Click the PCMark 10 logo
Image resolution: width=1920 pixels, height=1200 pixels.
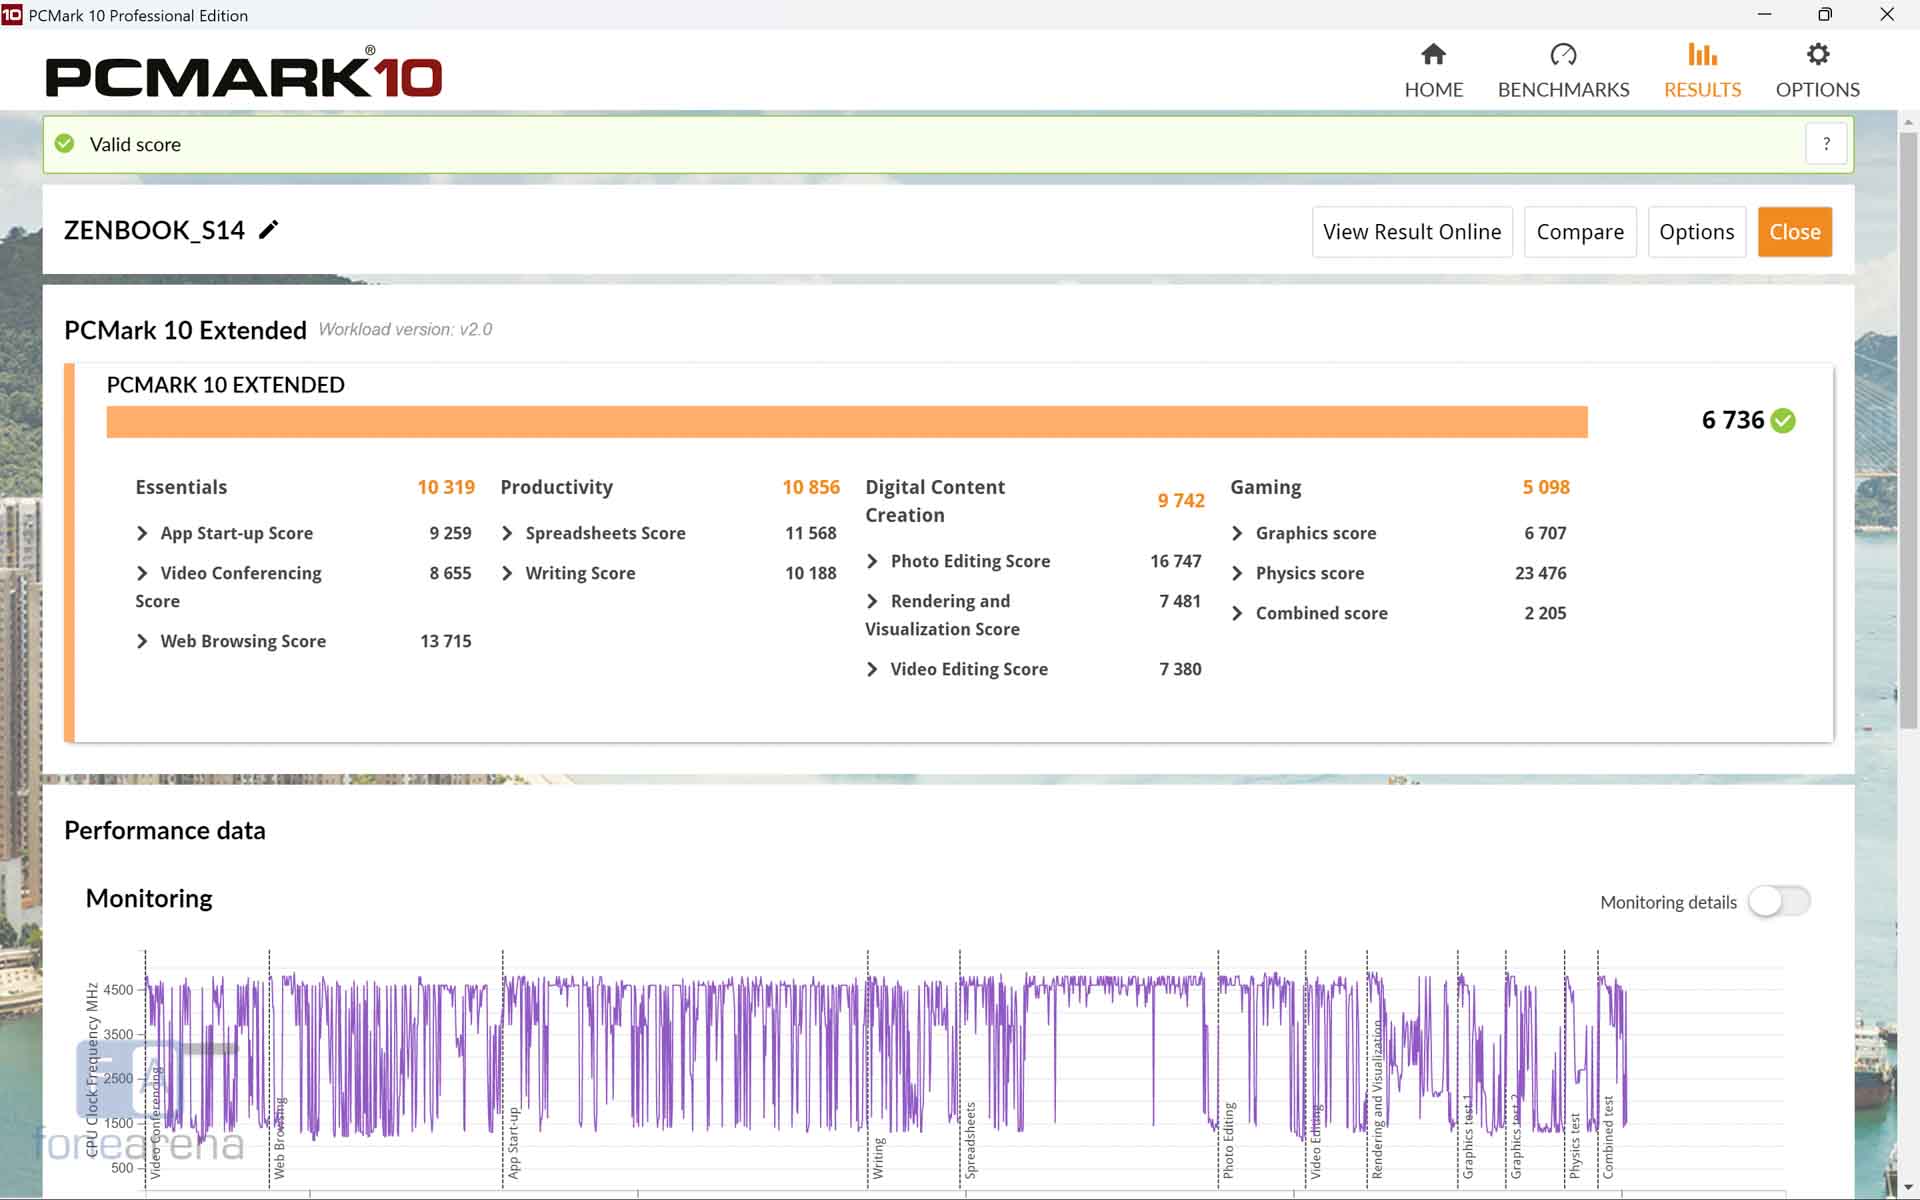[x=243, y=73]
